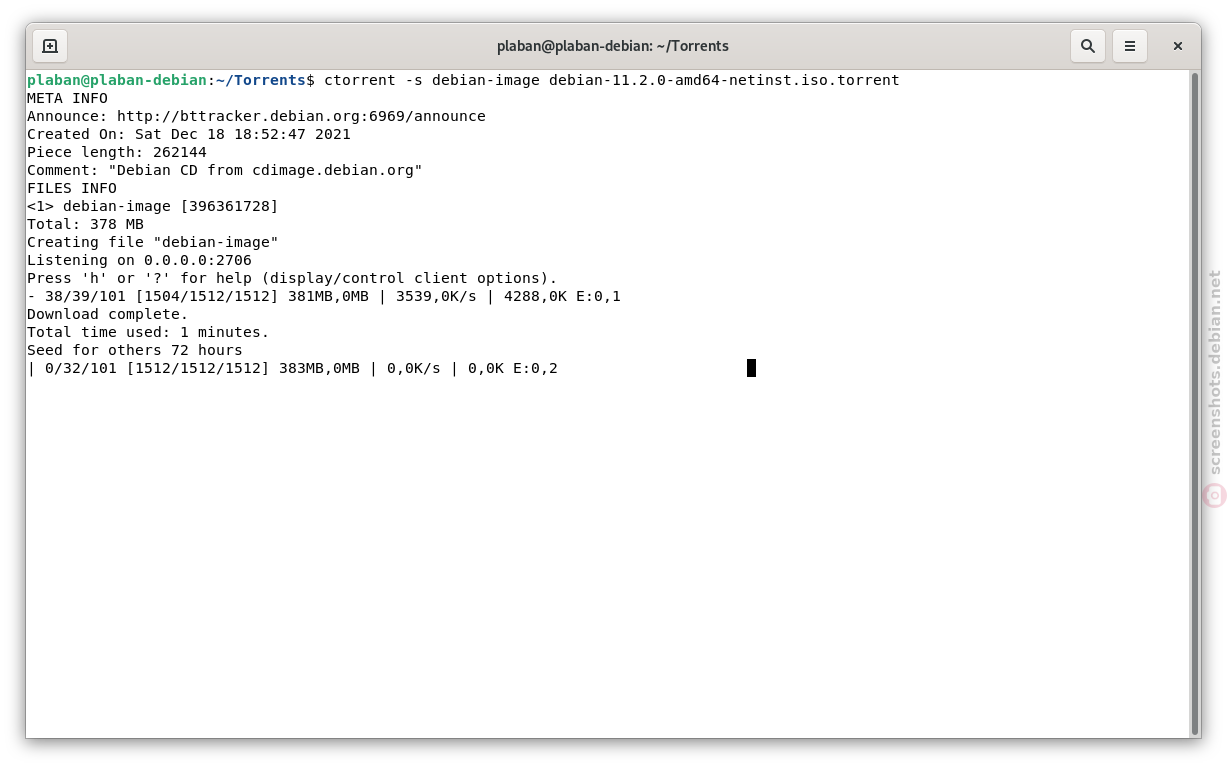Search the terminal output
The height and width of the screenshot is (767, 1227).
tap(1088, 46)
